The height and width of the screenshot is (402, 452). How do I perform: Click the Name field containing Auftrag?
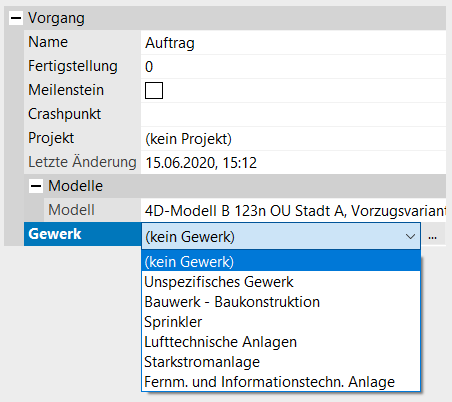(x=293, y=43)
